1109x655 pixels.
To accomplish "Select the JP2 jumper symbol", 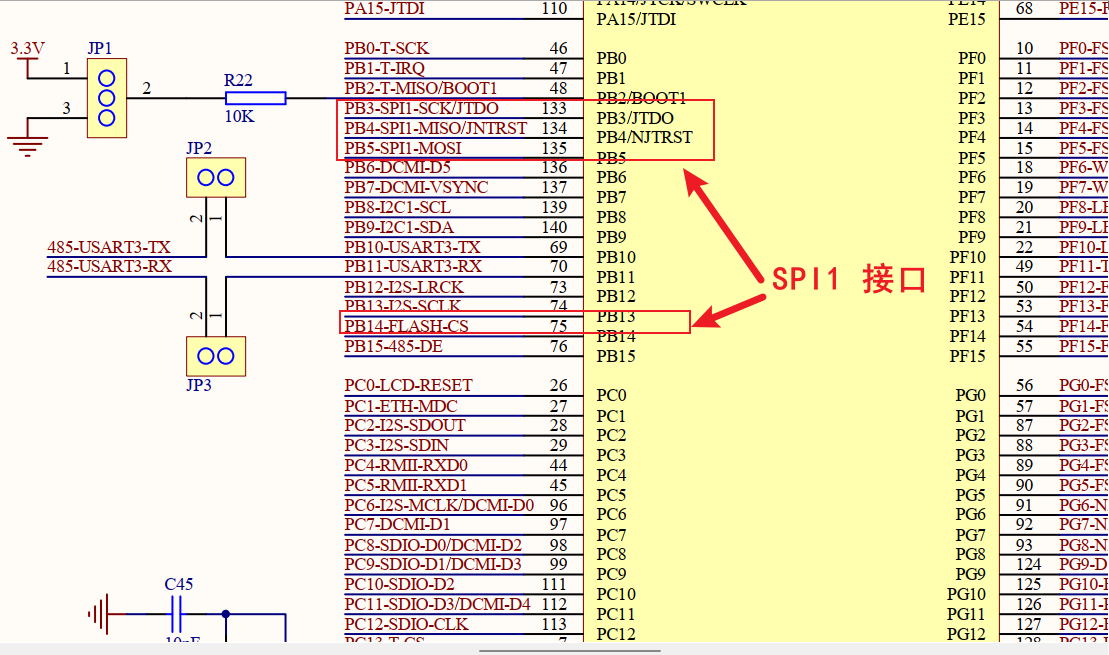I will 215,177.
